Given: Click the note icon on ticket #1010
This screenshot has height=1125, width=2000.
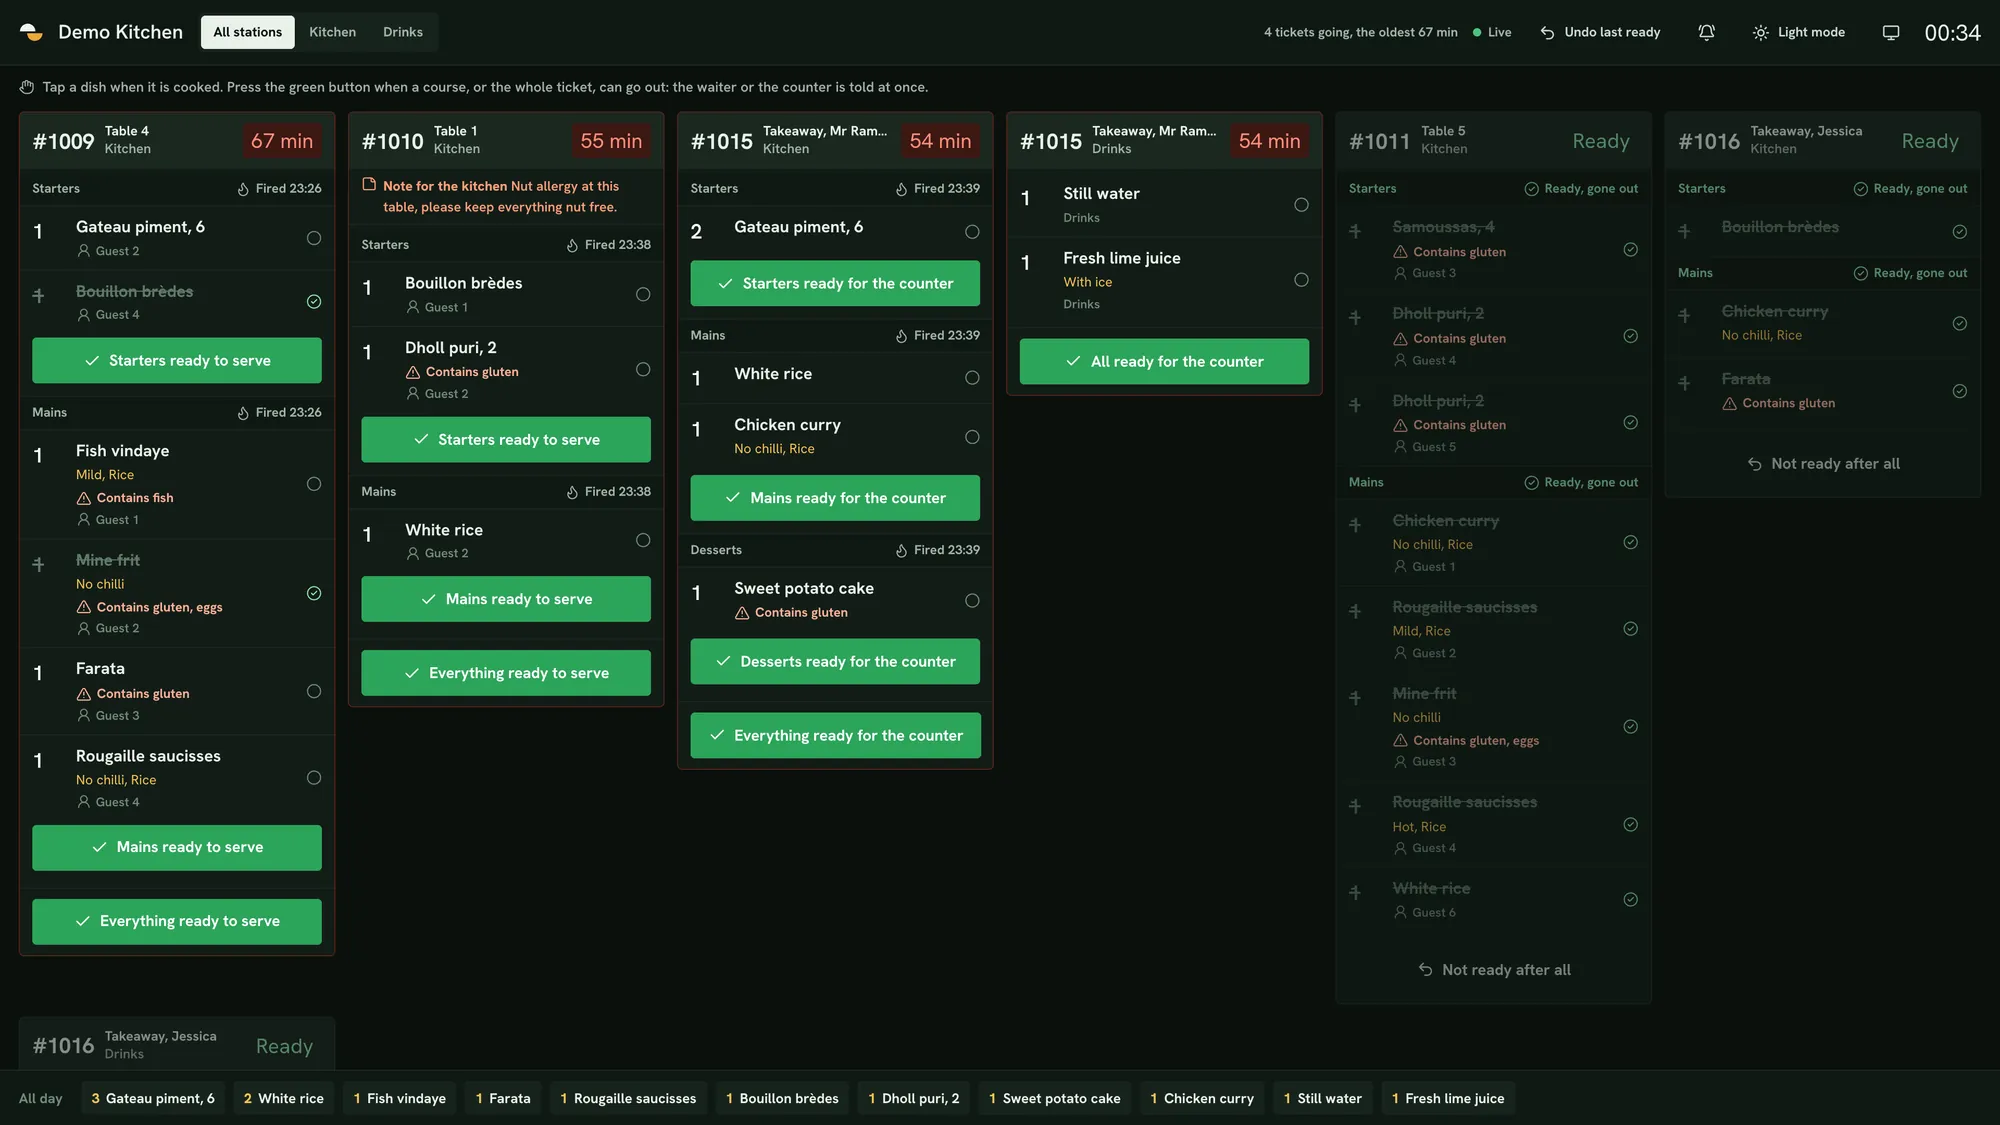Looking at the screenshot, I should (369, 185).
